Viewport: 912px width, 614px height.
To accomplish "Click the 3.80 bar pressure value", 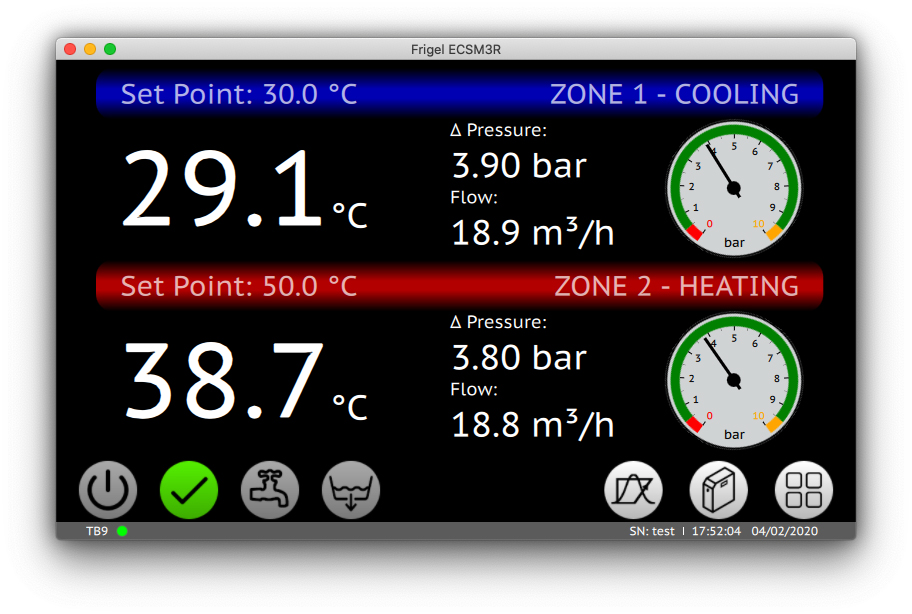I will click(x=519, y=358).
